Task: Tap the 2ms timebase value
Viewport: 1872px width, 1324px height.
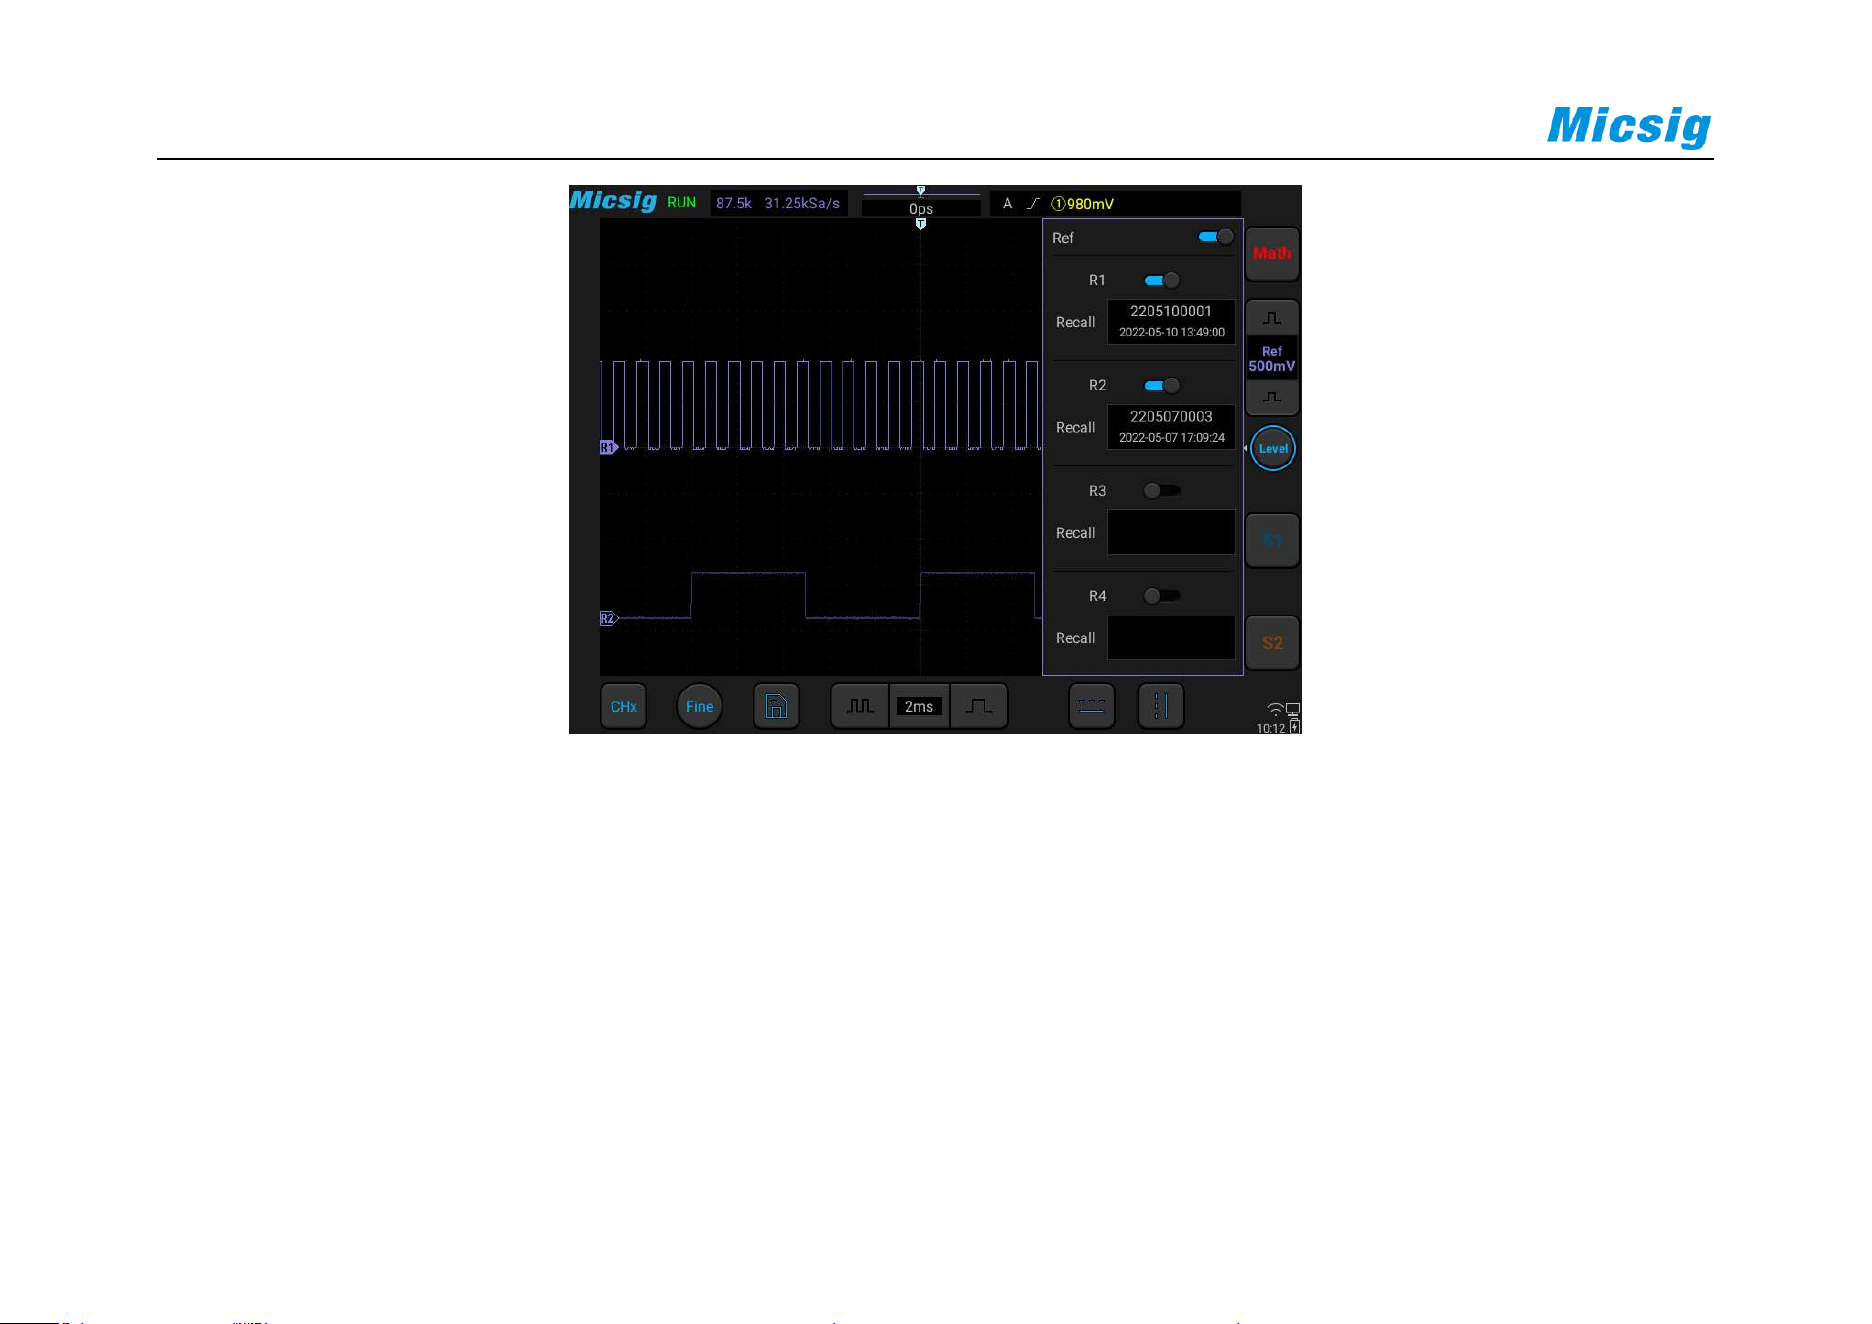Action: [919, 707]
